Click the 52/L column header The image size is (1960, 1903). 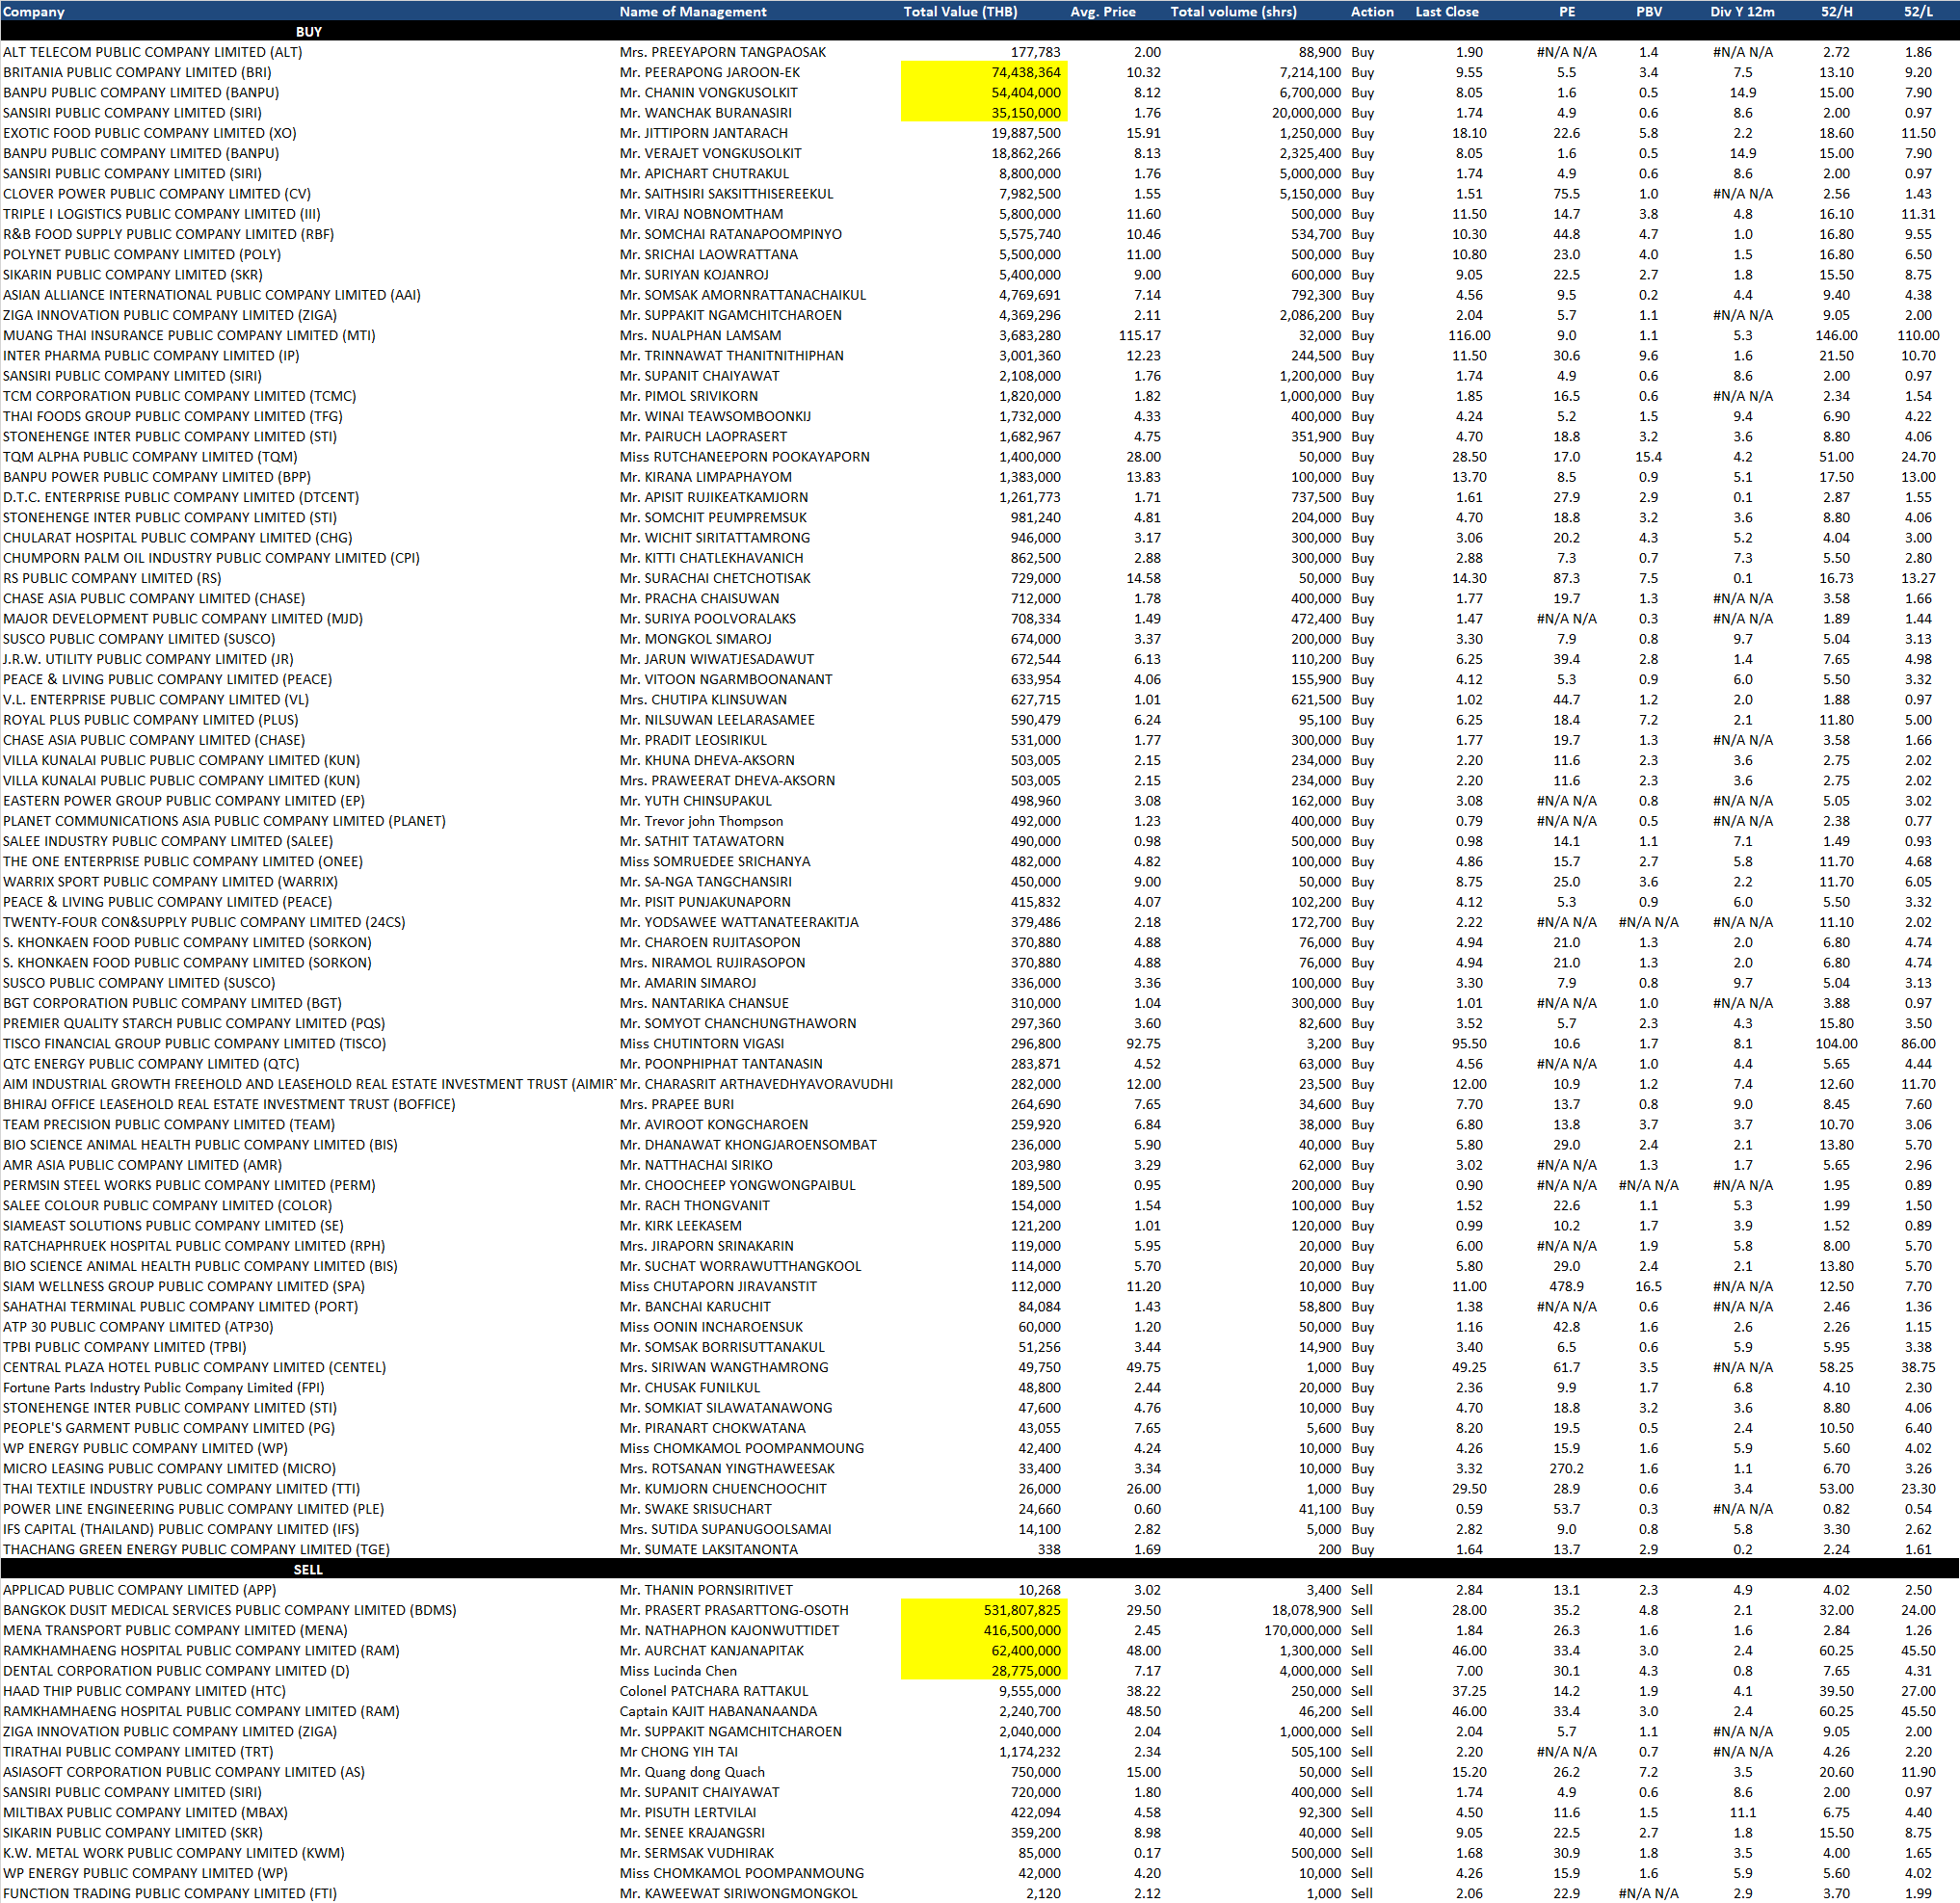click(x=1918, y=11)
